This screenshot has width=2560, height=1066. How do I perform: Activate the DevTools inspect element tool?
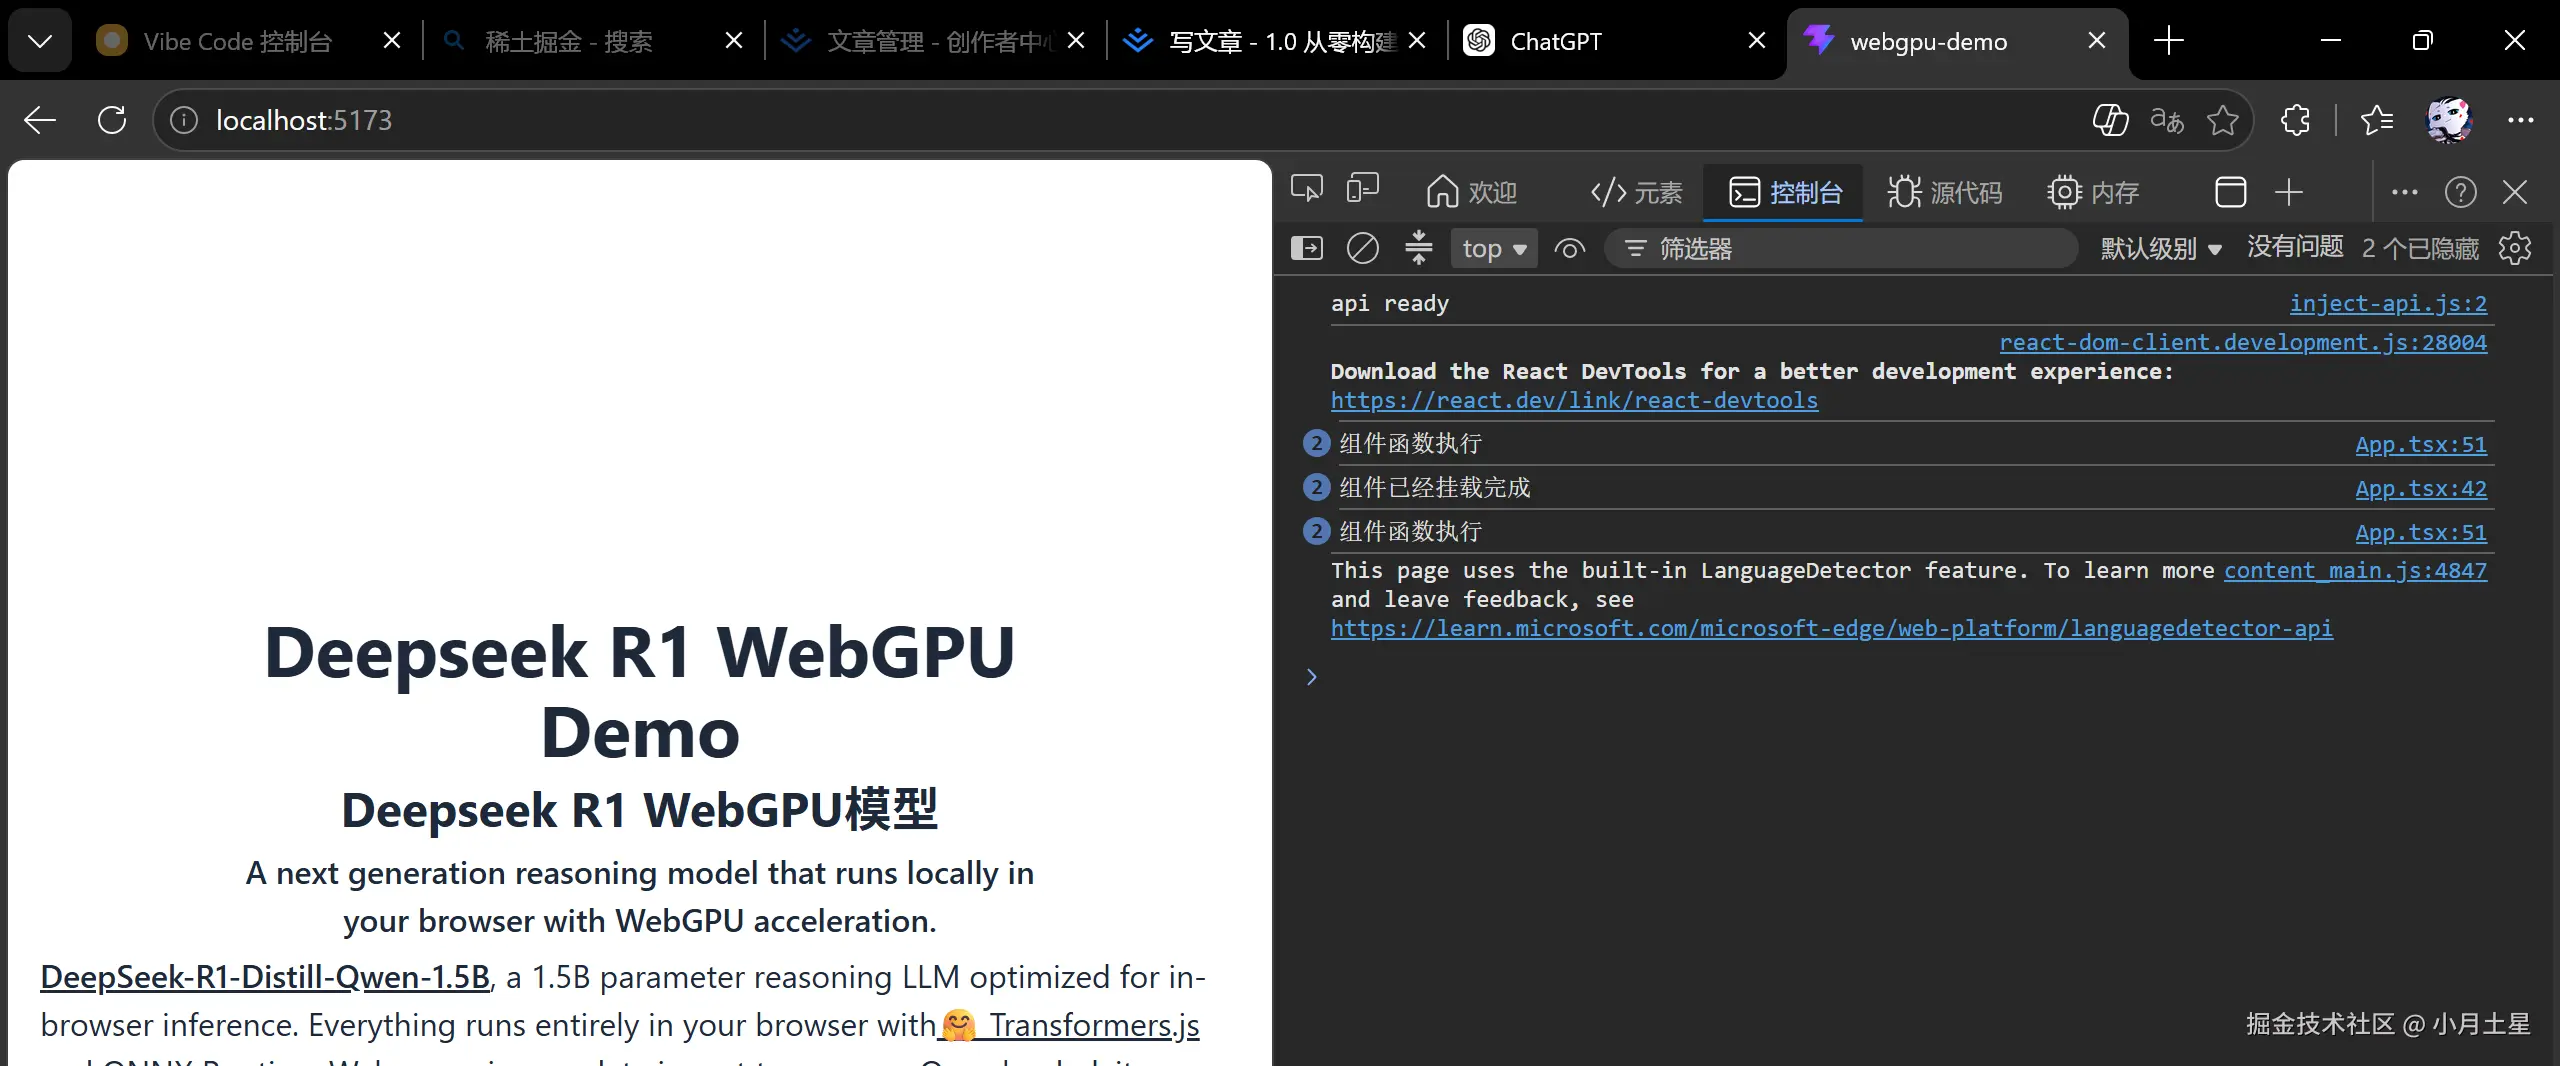tap(1307, 190)
